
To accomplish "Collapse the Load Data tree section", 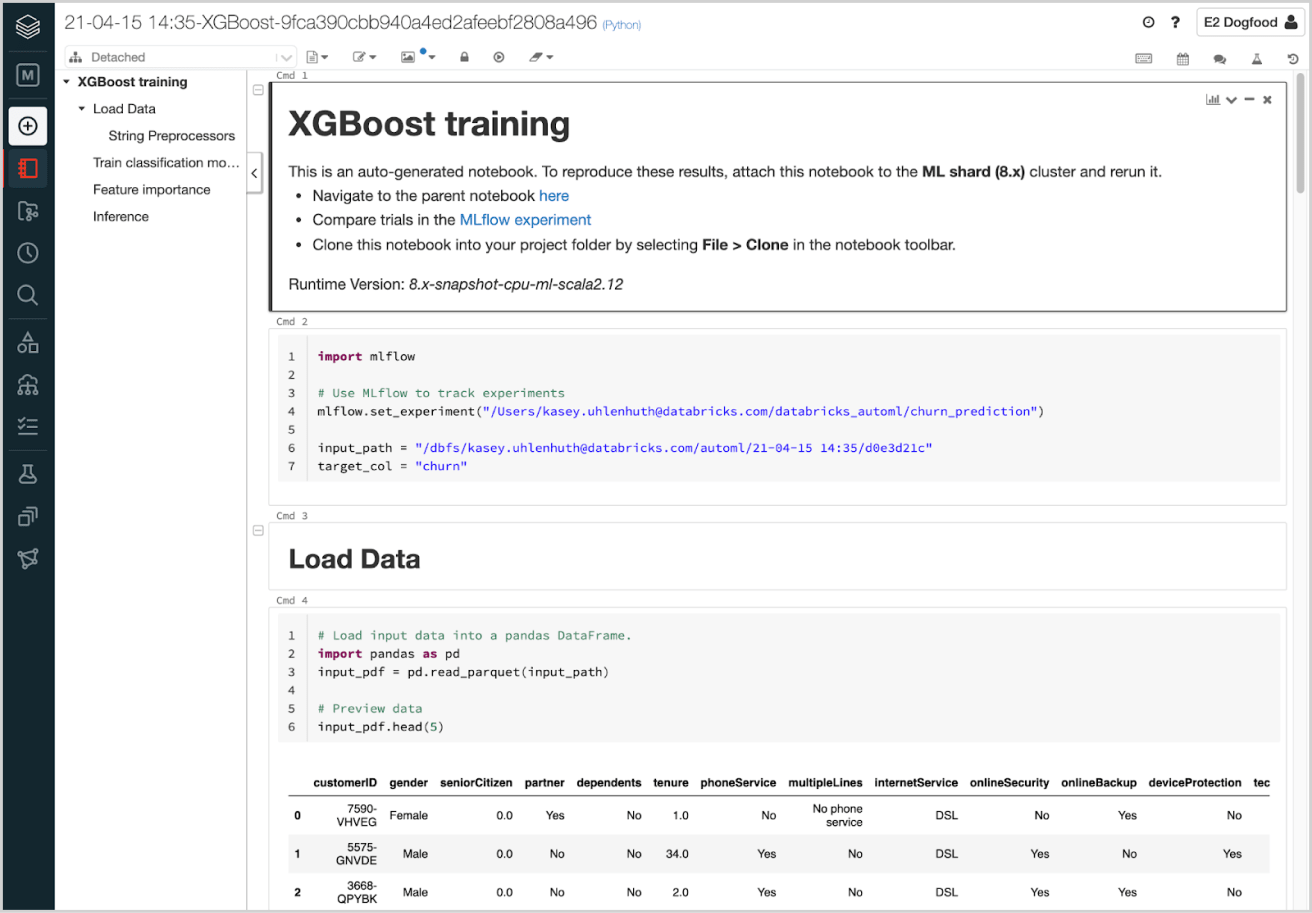I will coord(82,109).
